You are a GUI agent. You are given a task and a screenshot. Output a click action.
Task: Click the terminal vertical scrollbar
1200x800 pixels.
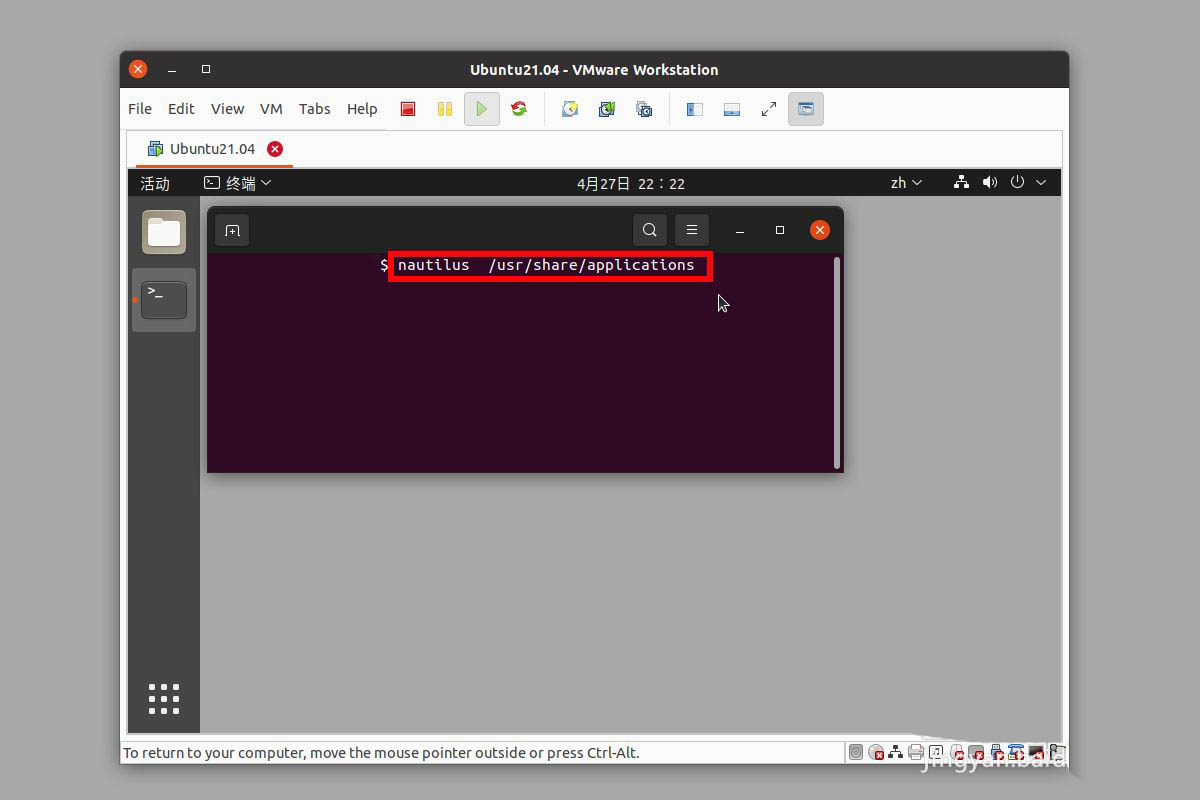tap(837, 362)
